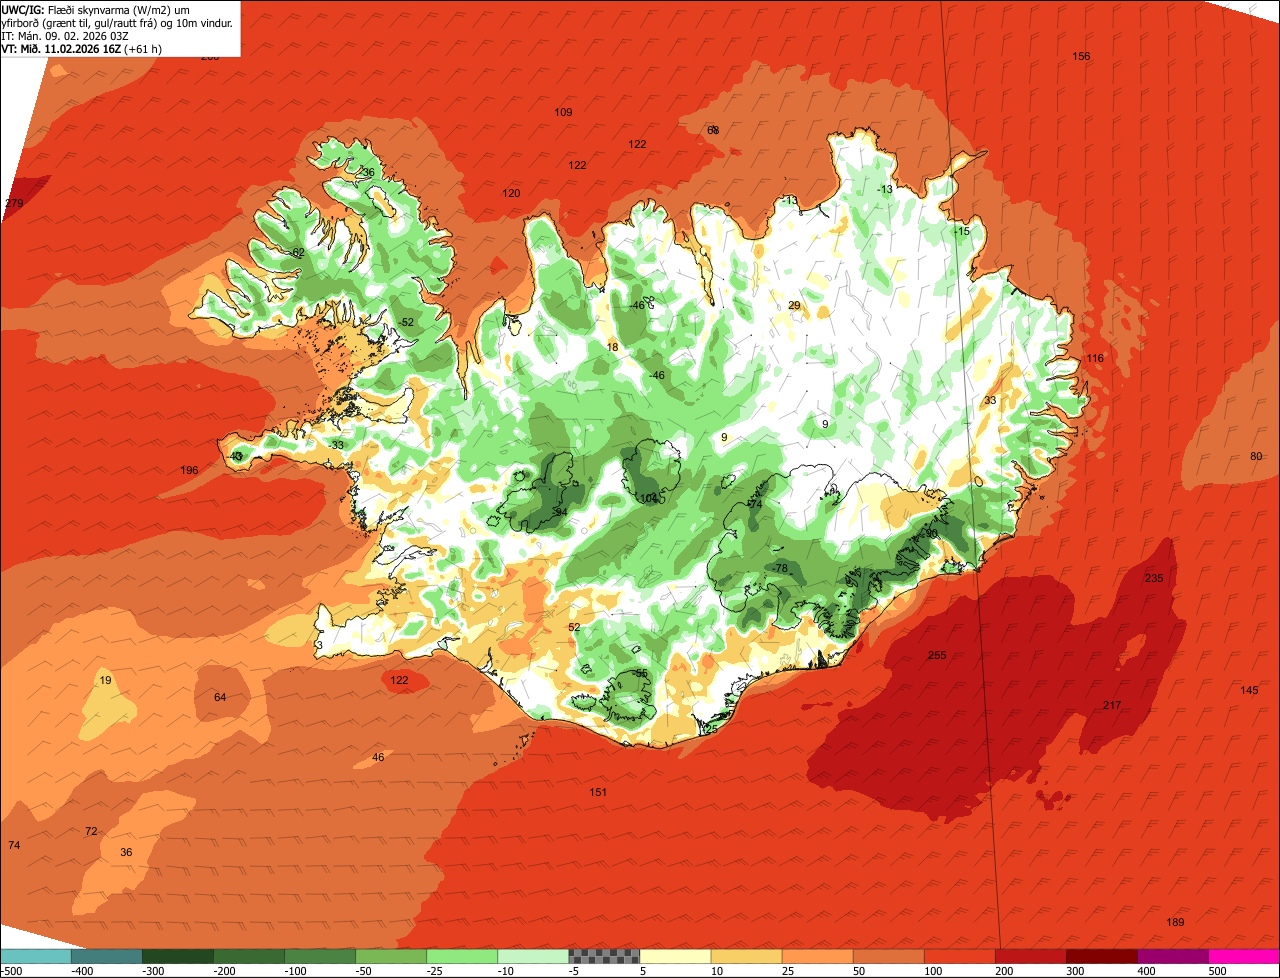This screenshot has width=1280, height=978.
Task: Click the flux value -78 on Vatnajökull glacier
Action: (x=780, y=568)
